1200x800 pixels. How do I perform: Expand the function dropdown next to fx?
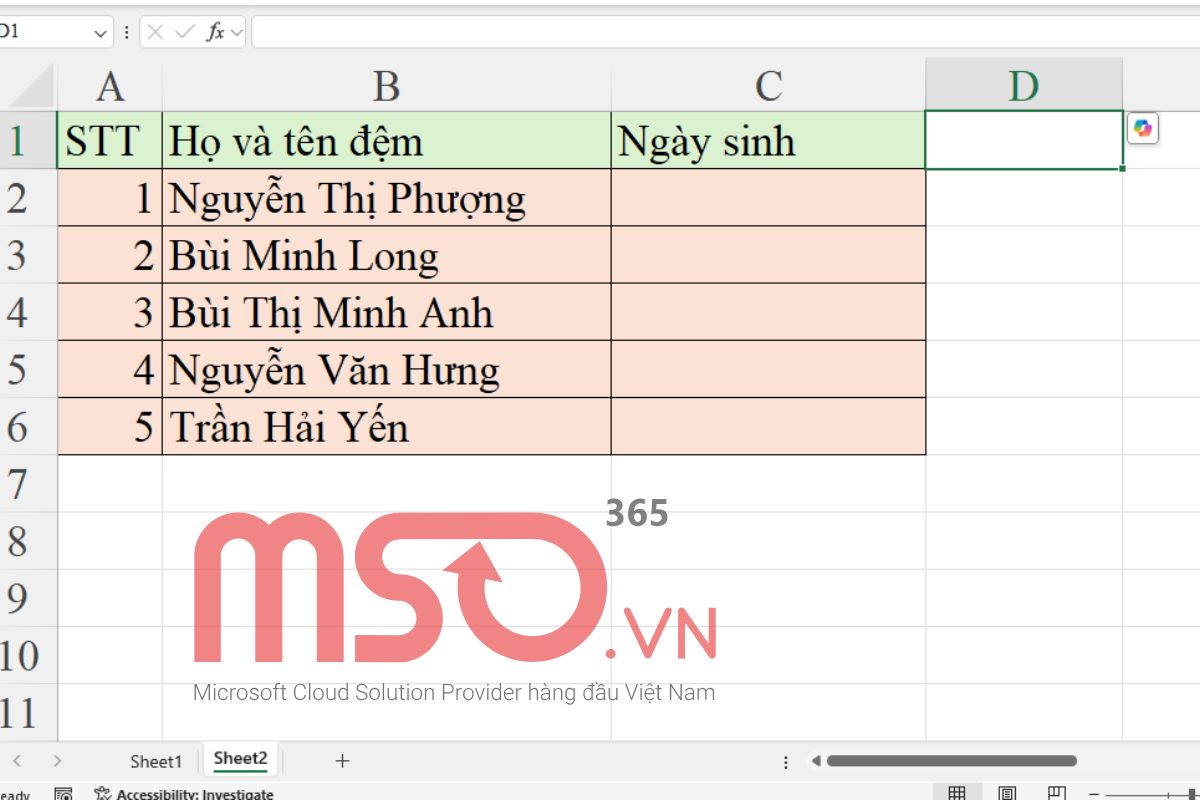[236, 32]
